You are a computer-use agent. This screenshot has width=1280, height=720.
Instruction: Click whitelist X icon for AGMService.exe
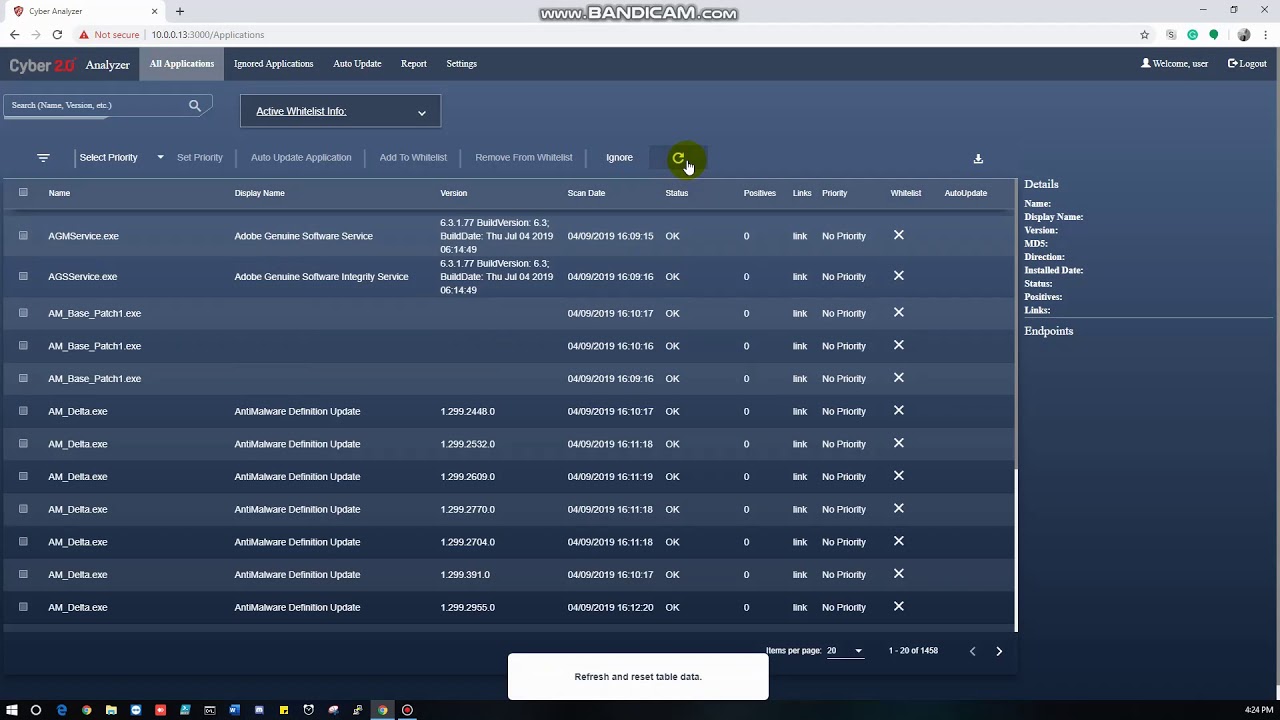(x=898, y=235)
